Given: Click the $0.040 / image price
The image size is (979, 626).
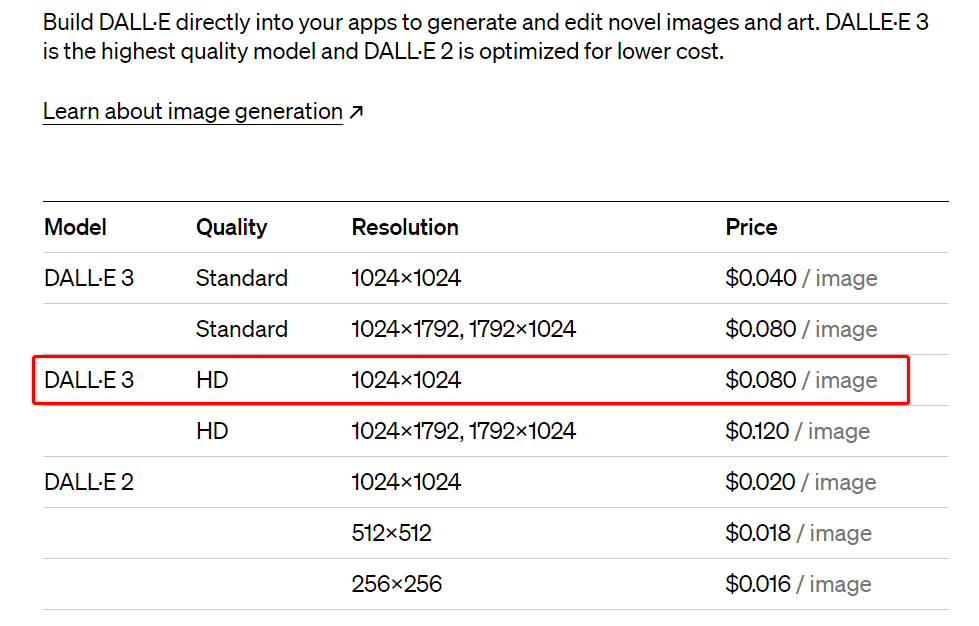Looking at the screenshot, I should [x=801, y=278].
